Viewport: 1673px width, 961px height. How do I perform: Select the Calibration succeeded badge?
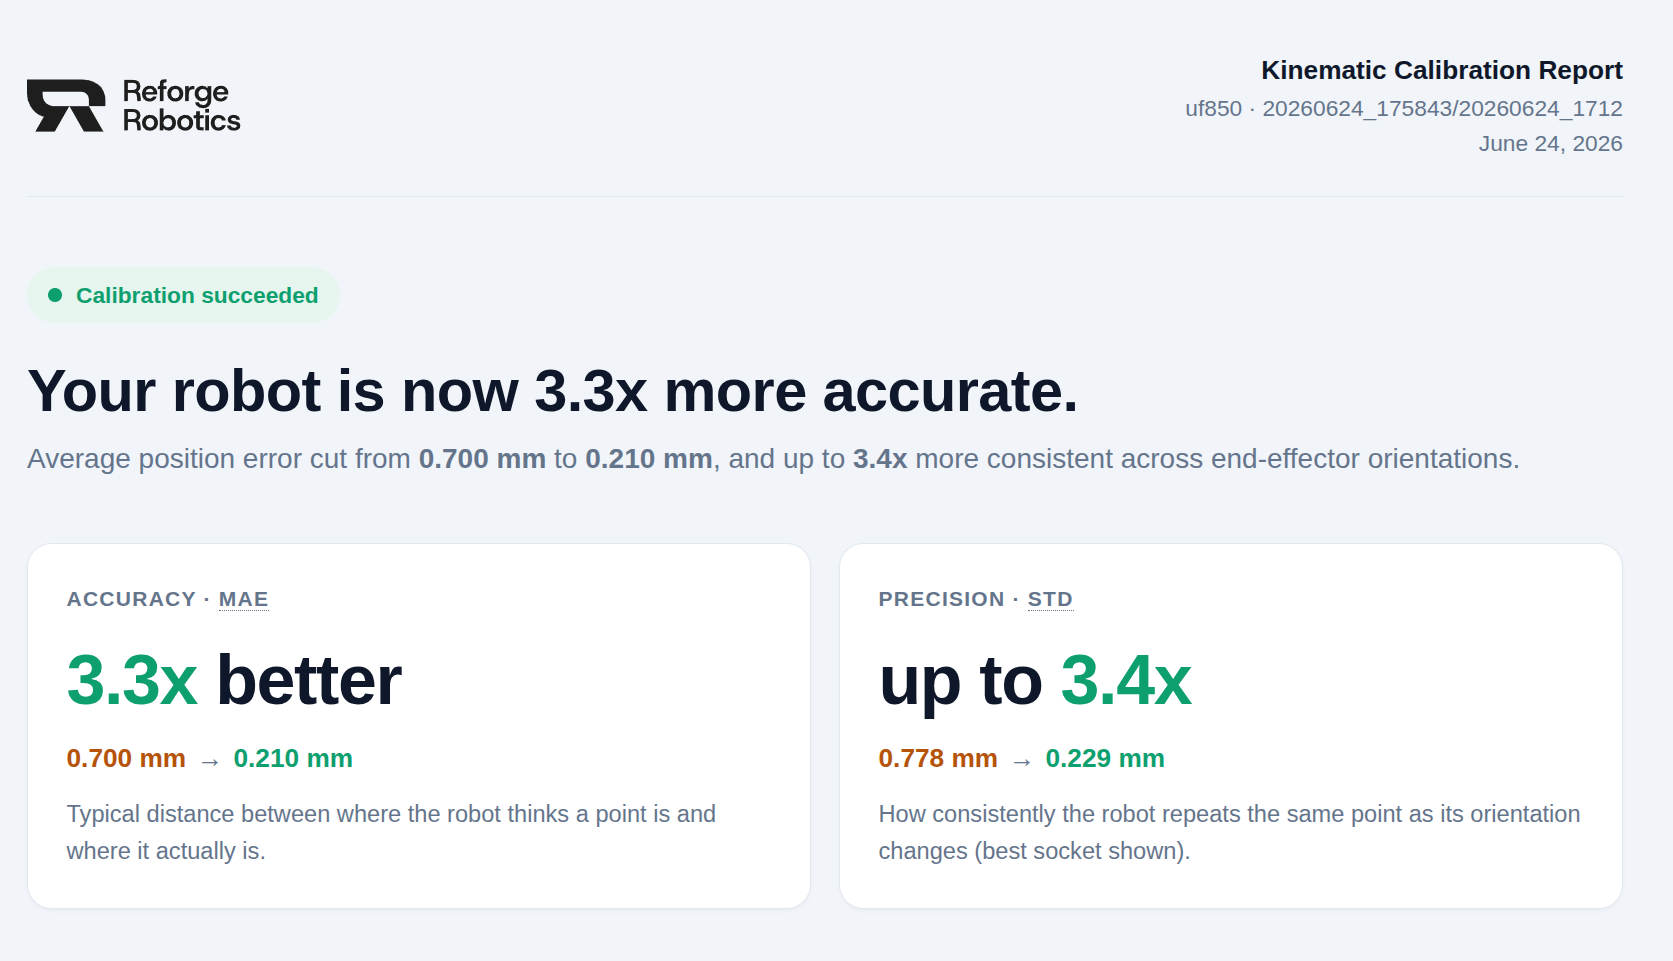tap(183, 295)
